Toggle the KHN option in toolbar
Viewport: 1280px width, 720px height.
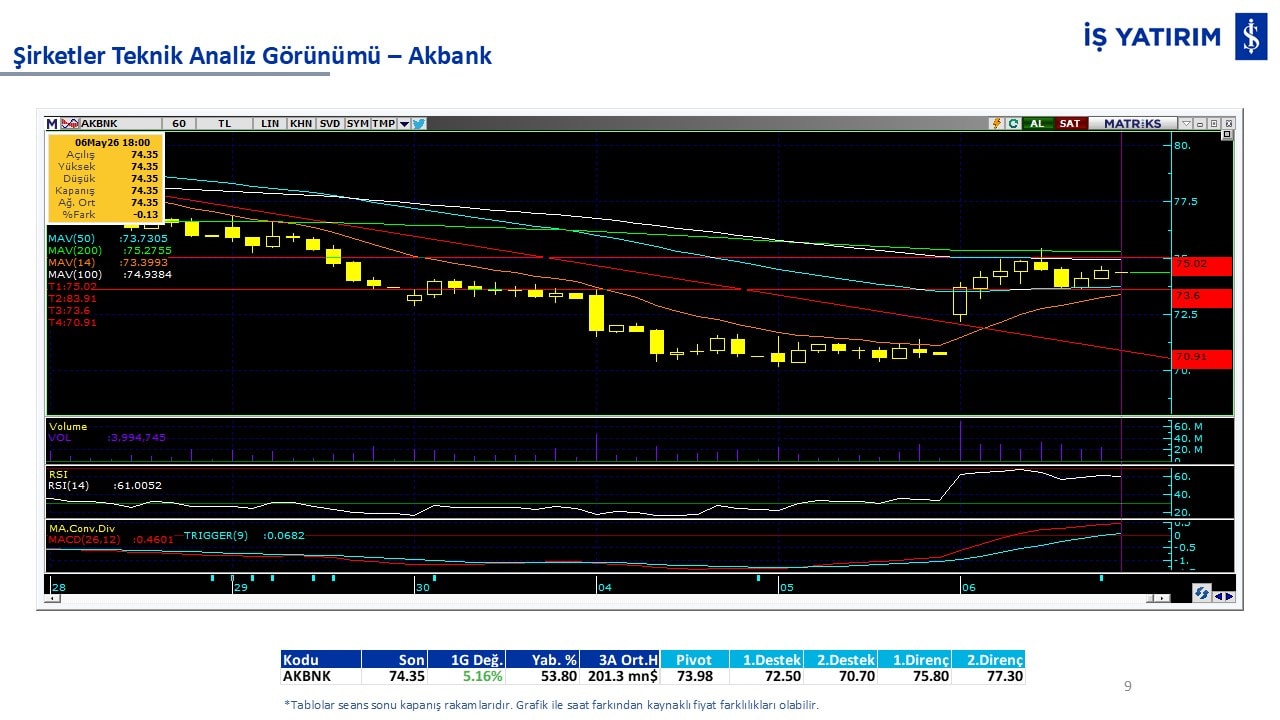click(x=300, y=124)
